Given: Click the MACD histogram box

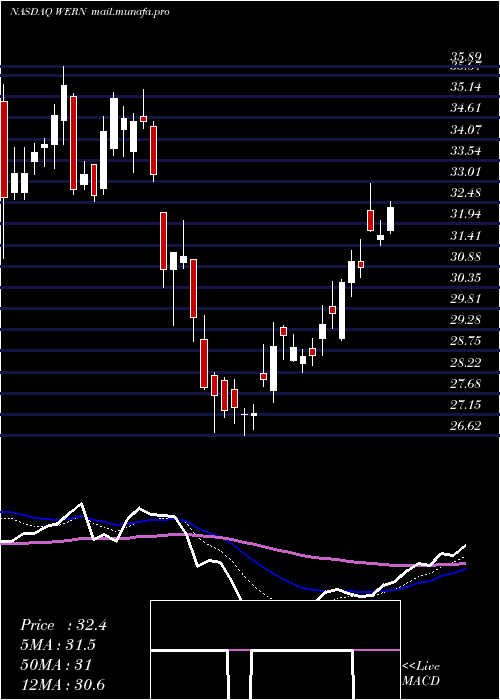Looking at the screenshot, I should (x=275, y=650).
